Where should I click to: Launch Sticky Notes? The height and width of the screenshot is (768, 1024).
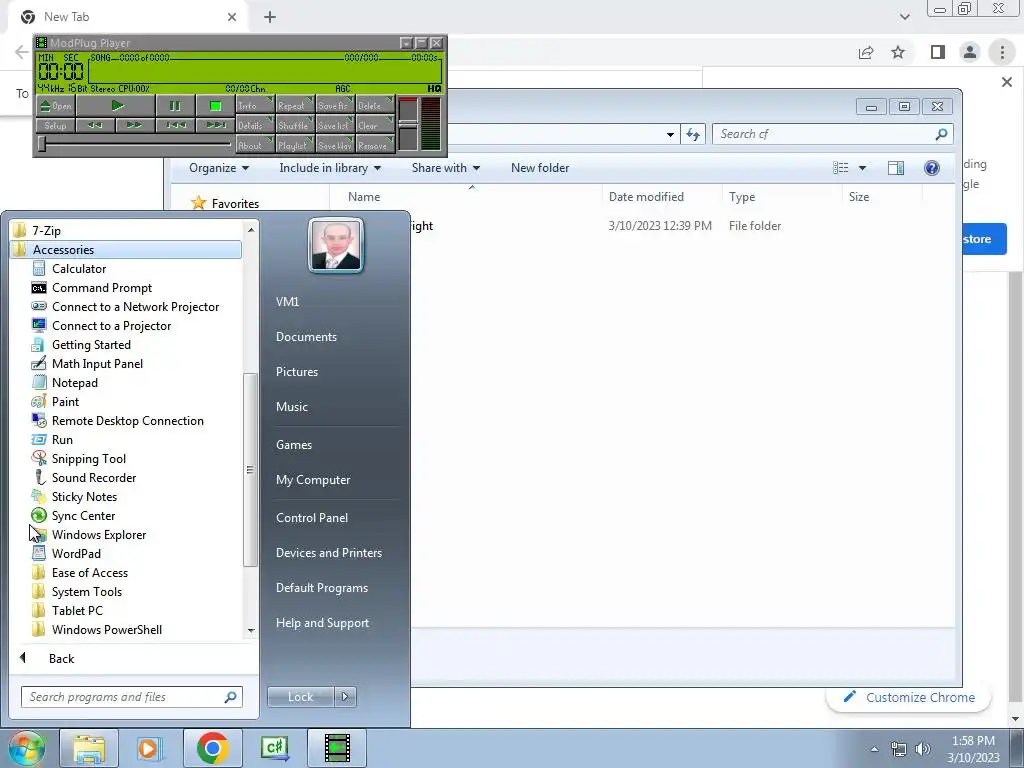84,496
